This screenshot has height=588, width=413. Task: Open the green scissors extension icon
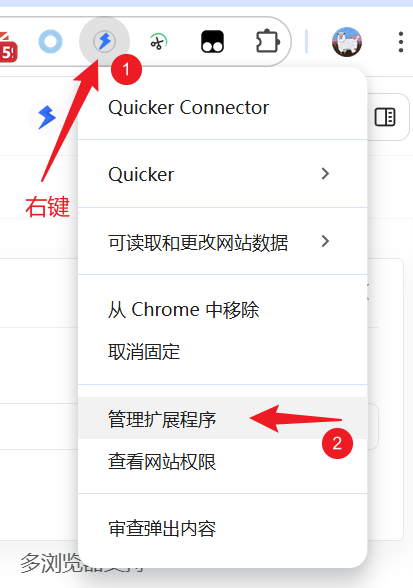pyautogui.click(x=158, y=41)
